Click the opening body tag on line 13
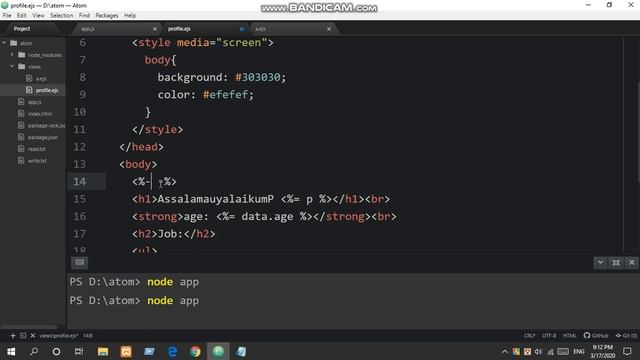Image resolution: width=640 pixels, height=360 pixels. [138, 164]
